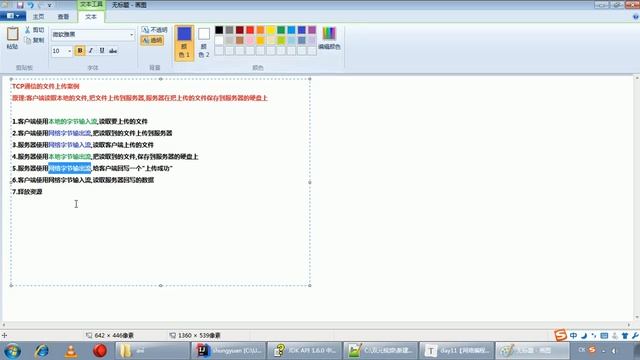Click the Save icon in quick access toolbar
The height and width of the screenshot is (360, 640).
coord(20,5)
